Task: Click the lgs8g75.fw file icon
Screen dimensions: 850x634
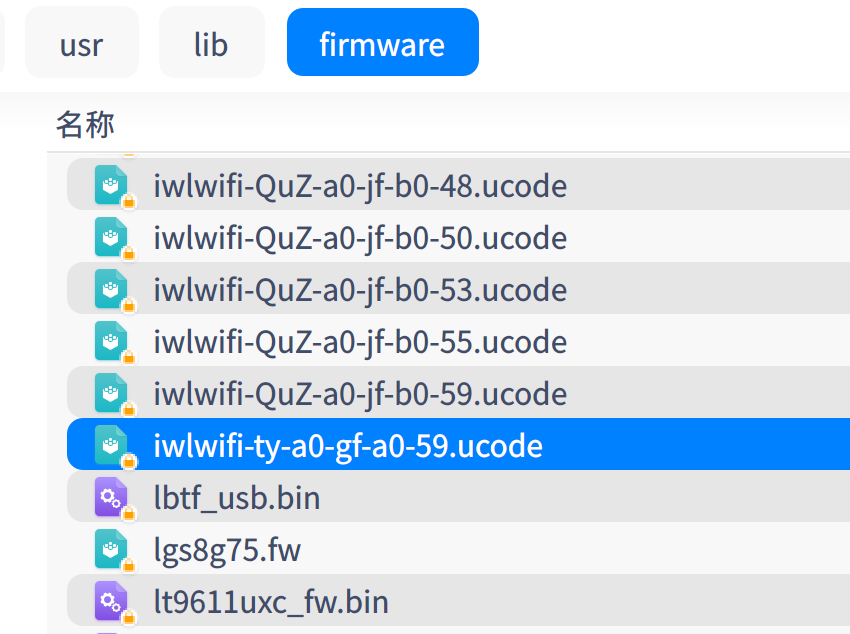Action: point(111,549)
